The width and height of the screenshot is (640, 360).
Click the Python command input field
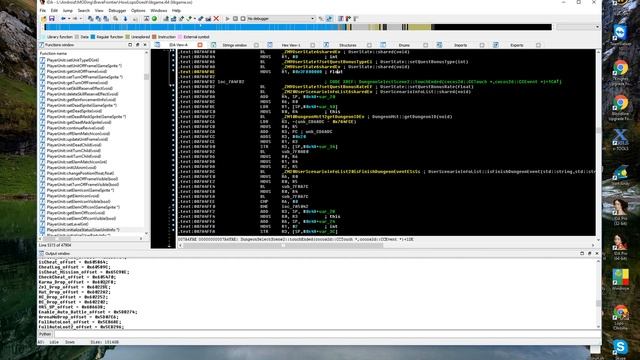point(326,334)
